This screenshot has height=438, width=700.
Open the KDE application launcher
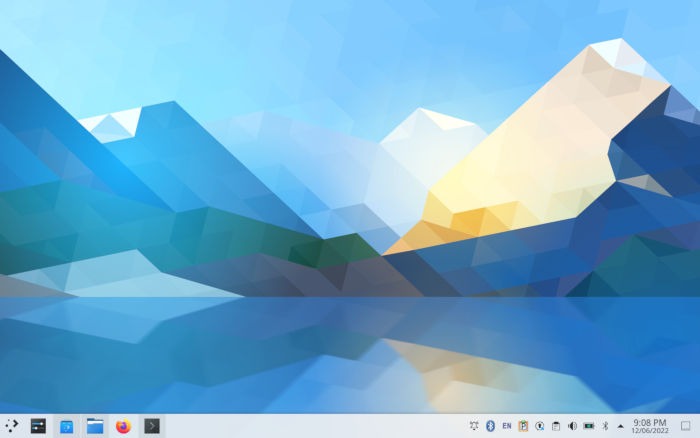[x=11, y=426]
